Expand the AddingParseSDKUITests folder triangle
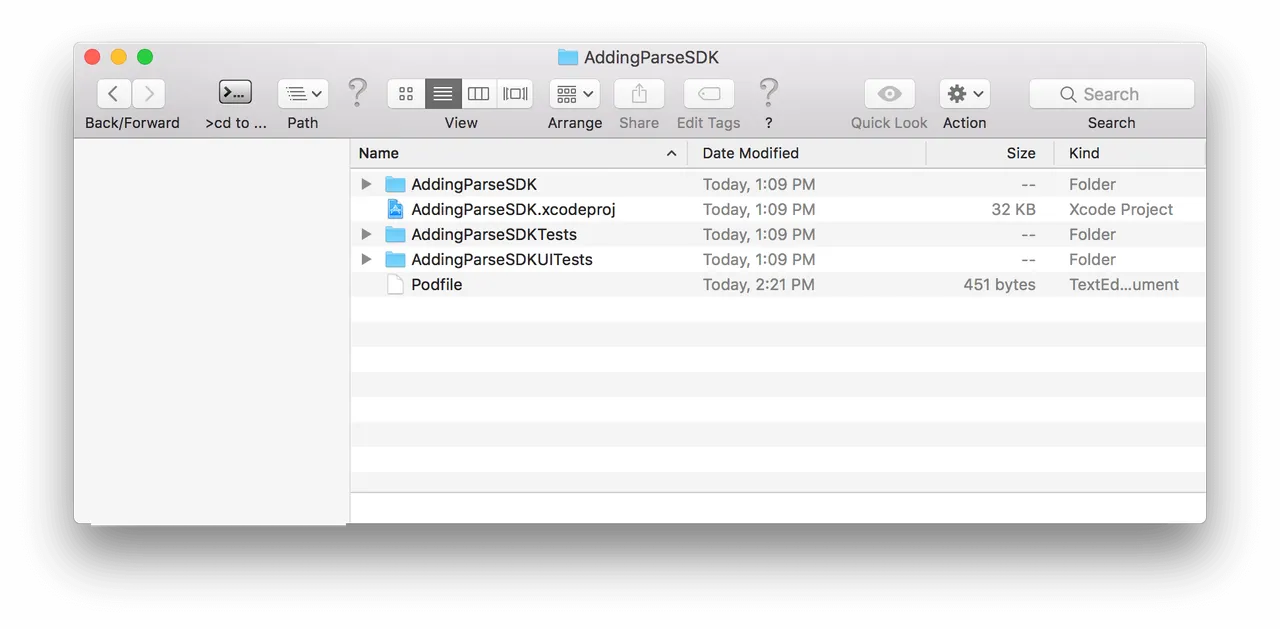Viewport: 1280px width, 629px height. tap(366, 259)
